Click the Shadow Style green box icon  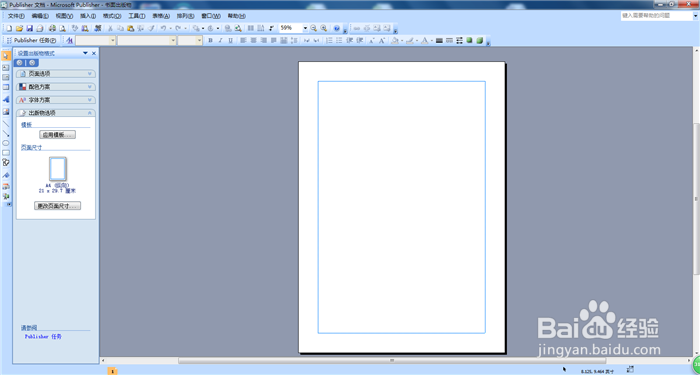470,41
